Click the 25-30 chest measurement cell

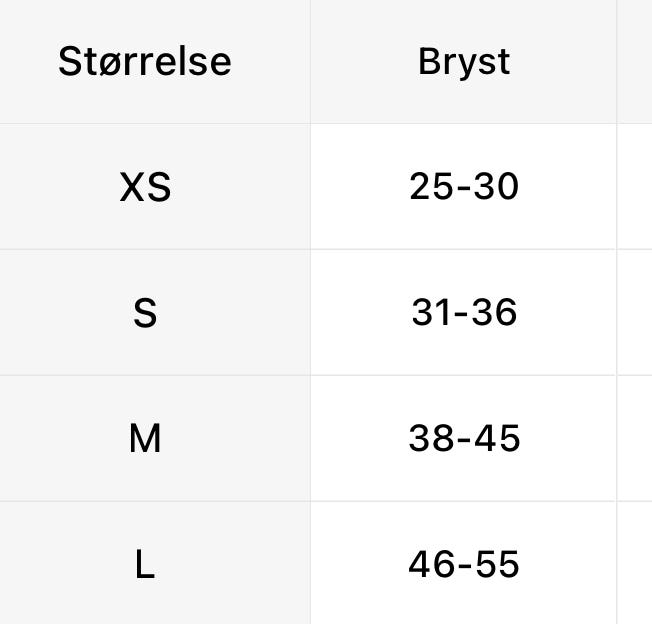(x=464, y=187)
